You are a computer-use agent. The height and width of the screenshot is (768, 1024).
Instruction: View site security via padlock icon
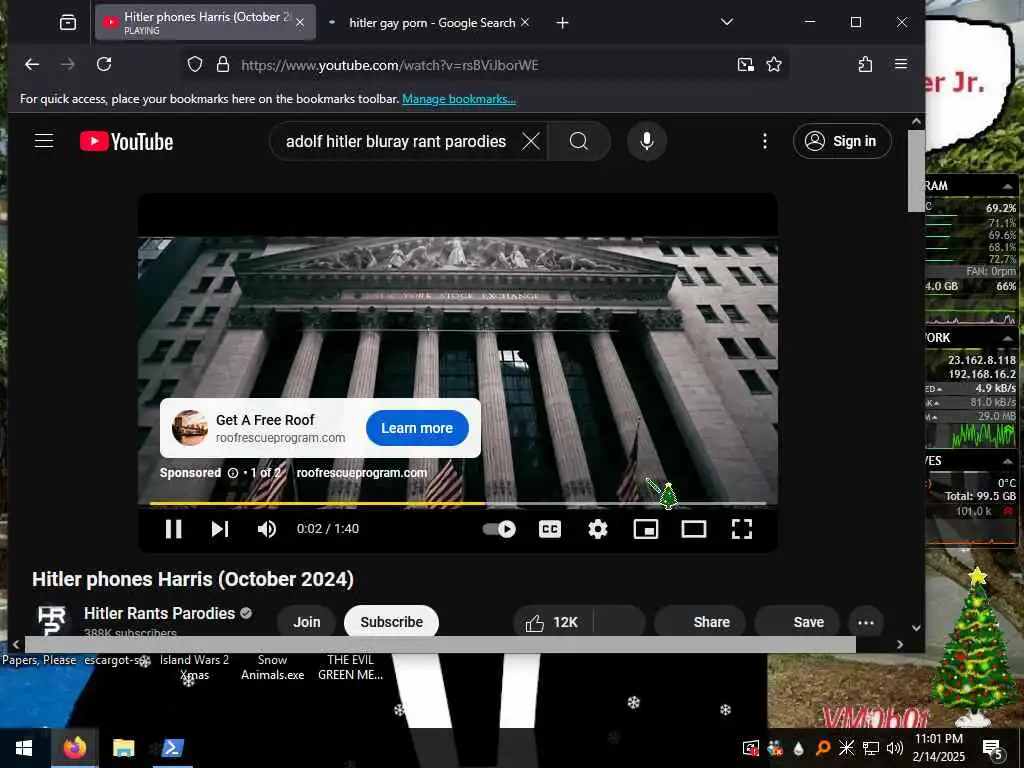point(223,64)
